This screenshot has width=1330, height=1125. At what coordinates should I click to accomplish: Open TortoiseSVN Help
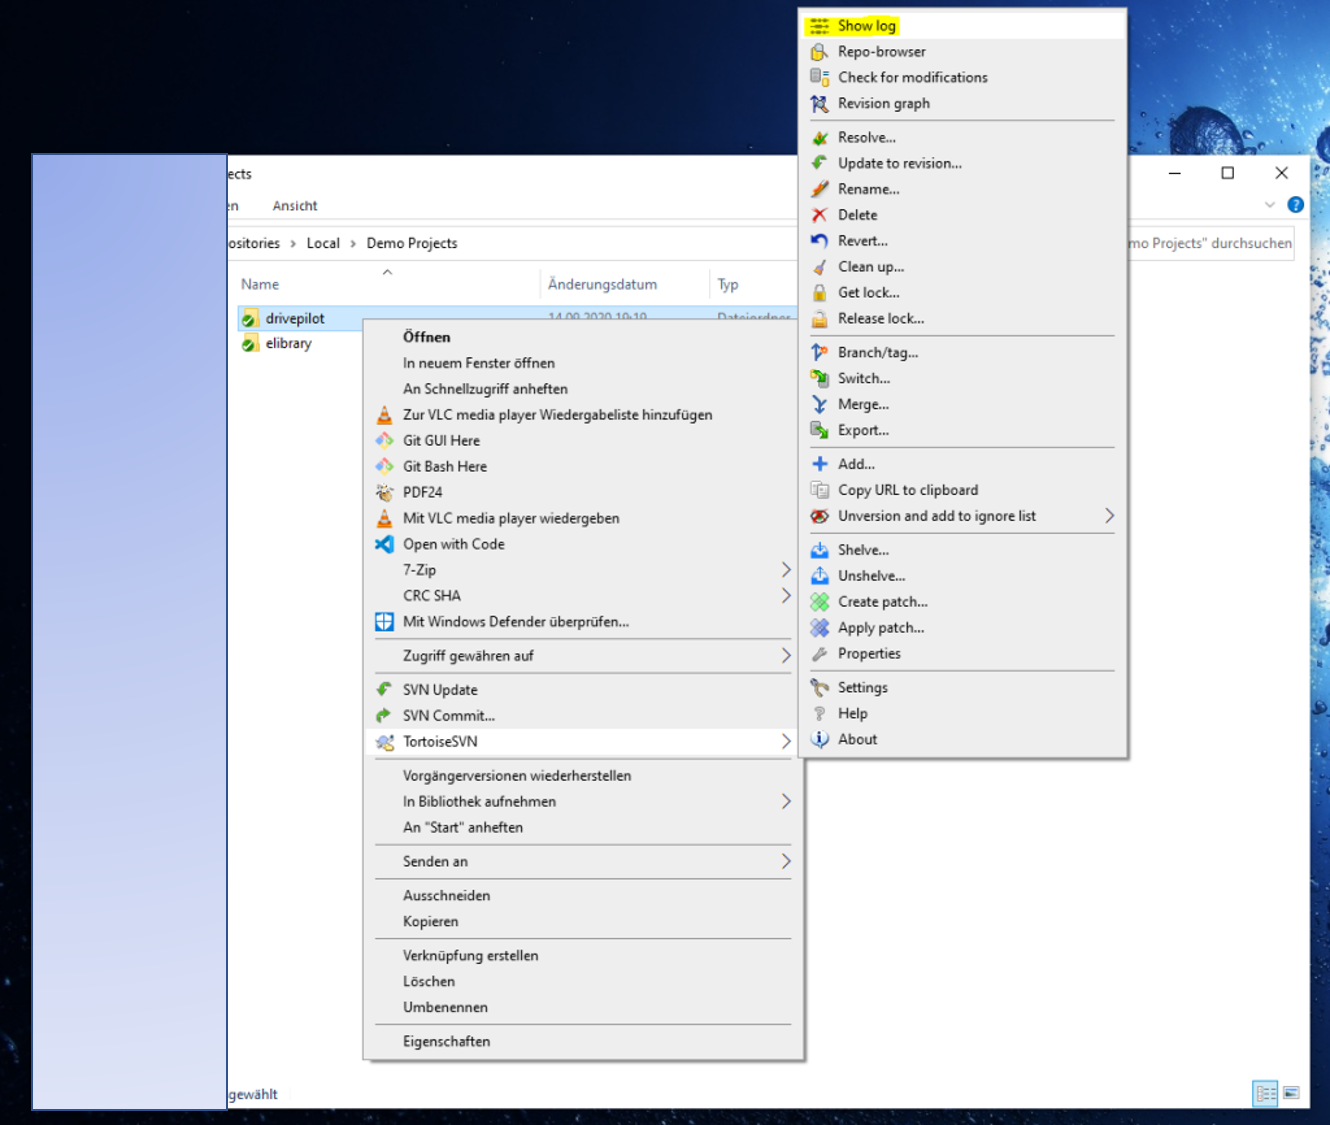coord(854,713)
